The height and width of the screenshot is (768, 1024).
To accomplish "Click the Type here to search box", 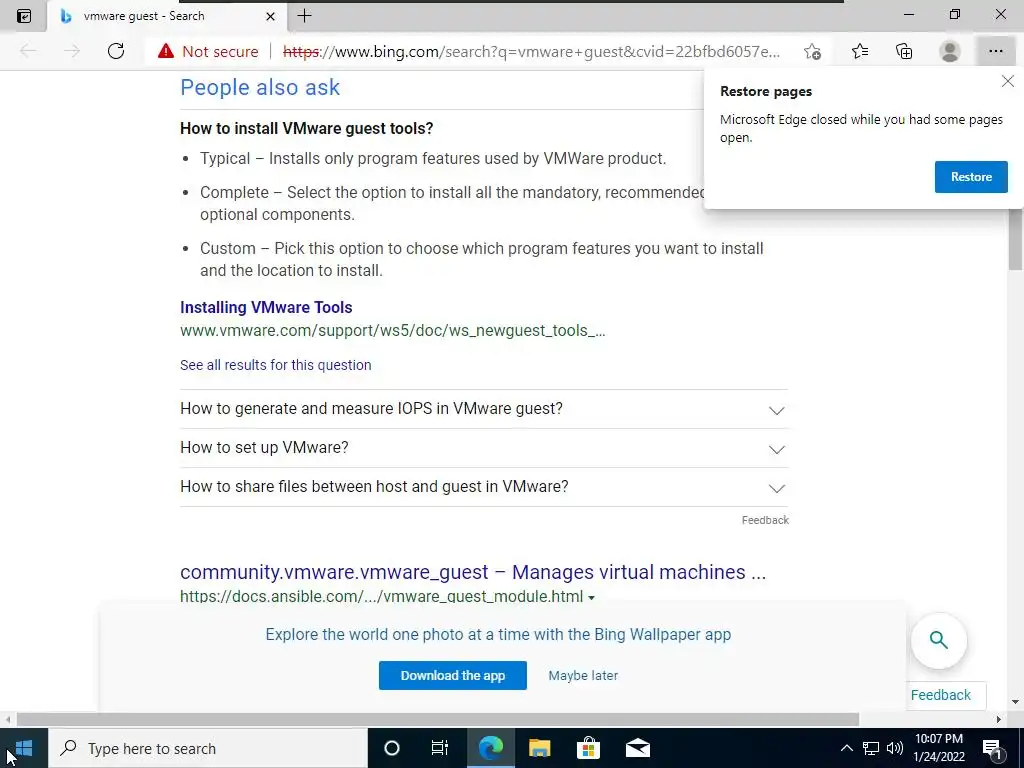I will [x=208, y=748].
